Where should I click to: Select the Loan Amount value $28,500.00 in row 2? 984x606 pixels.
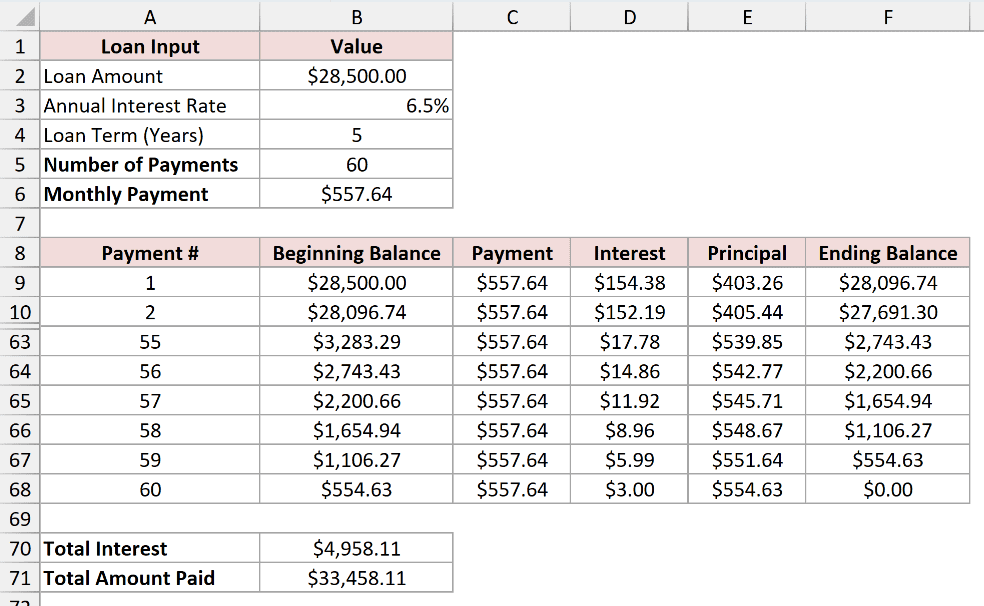pos(356,76)
